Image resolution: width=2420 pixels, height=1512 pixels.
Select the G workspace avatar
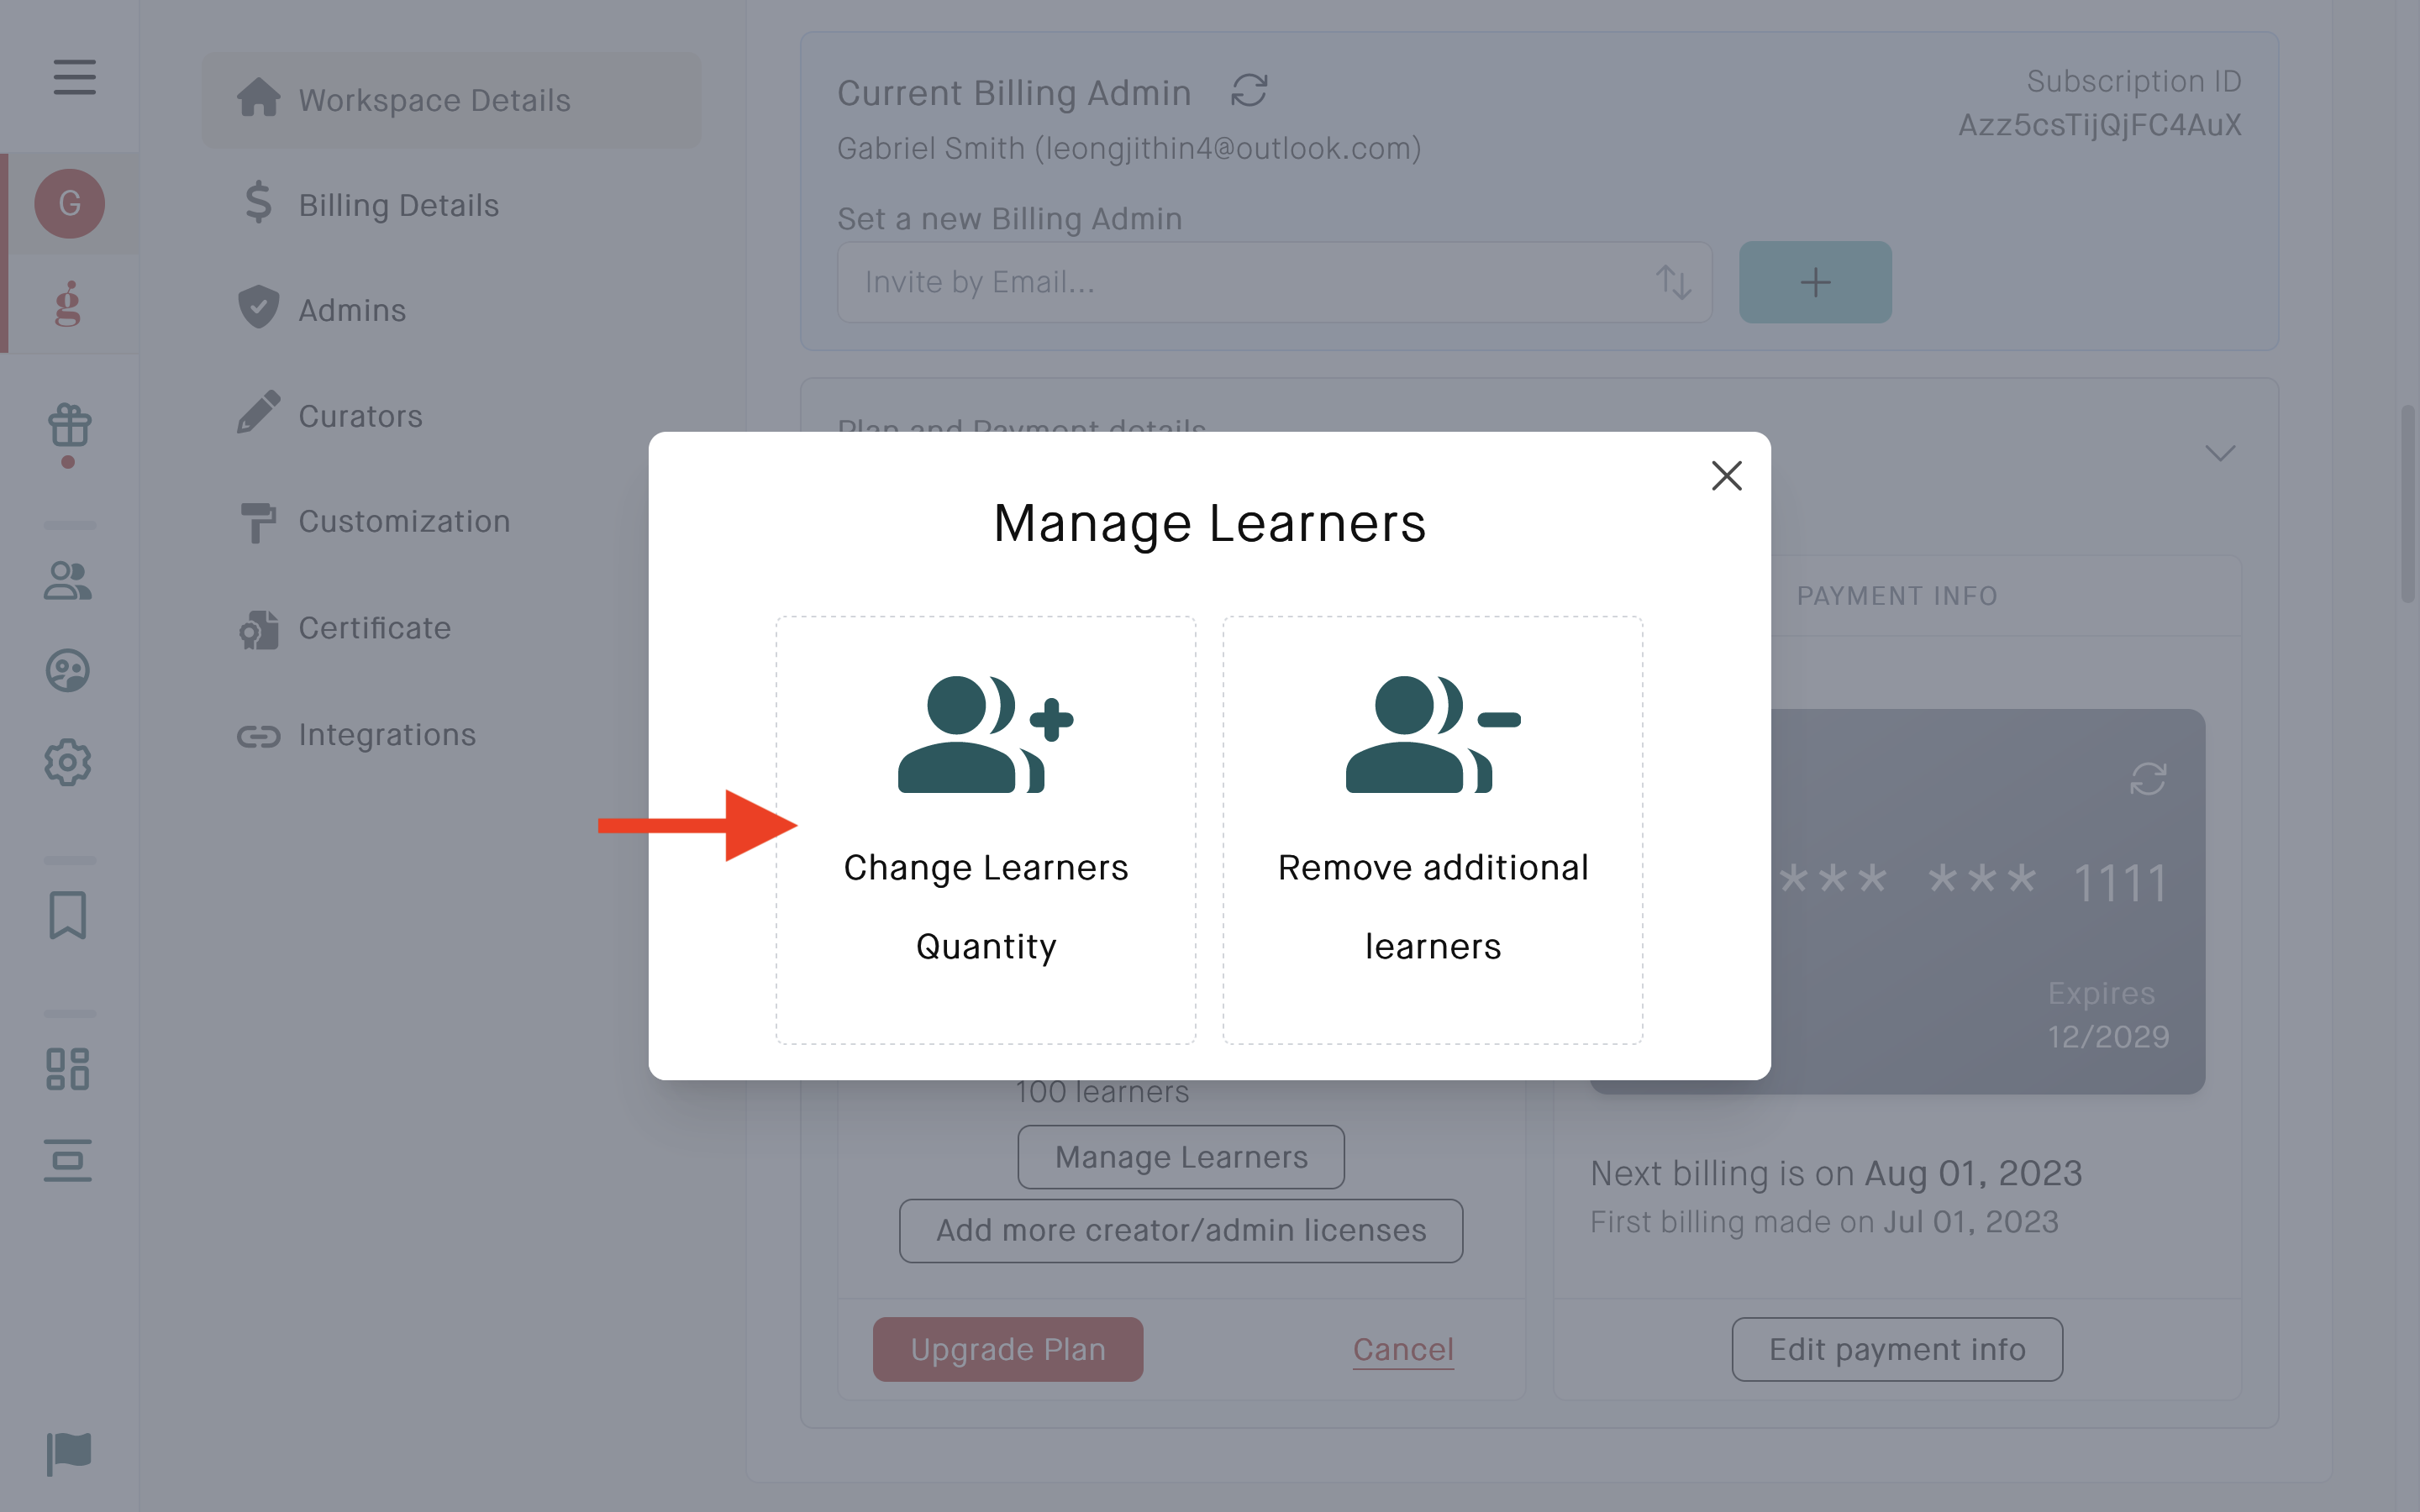[x=70, y=203]
